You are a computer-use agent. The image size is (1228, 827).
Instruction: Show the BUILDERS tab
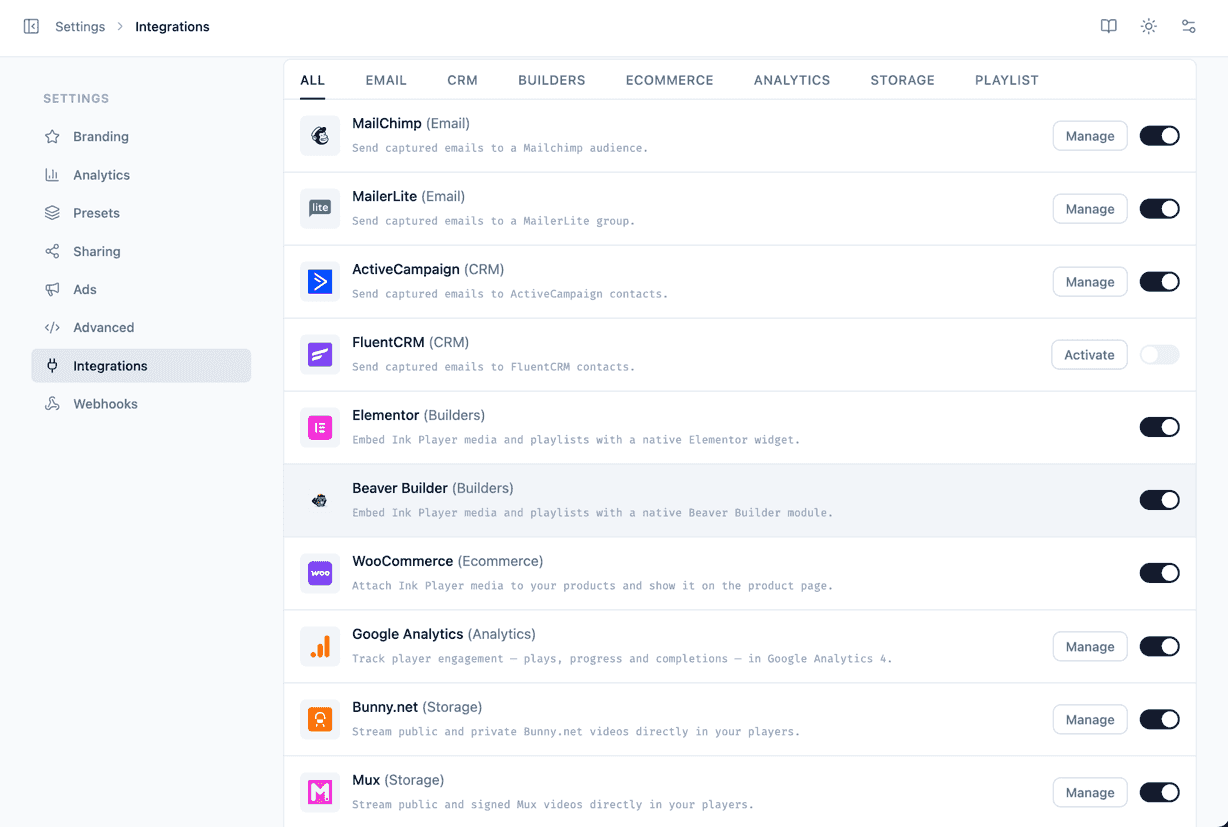552,80
